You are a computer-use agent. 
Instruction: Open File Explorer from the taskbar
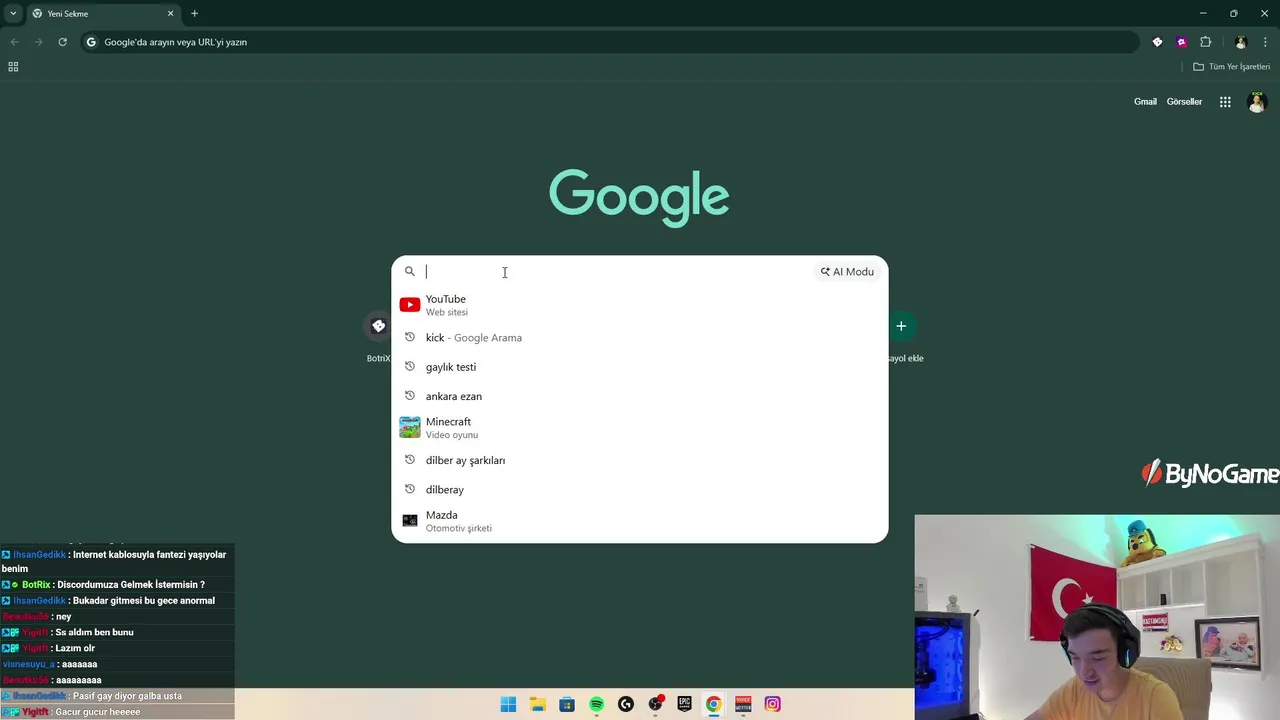[x=537, y=704]
